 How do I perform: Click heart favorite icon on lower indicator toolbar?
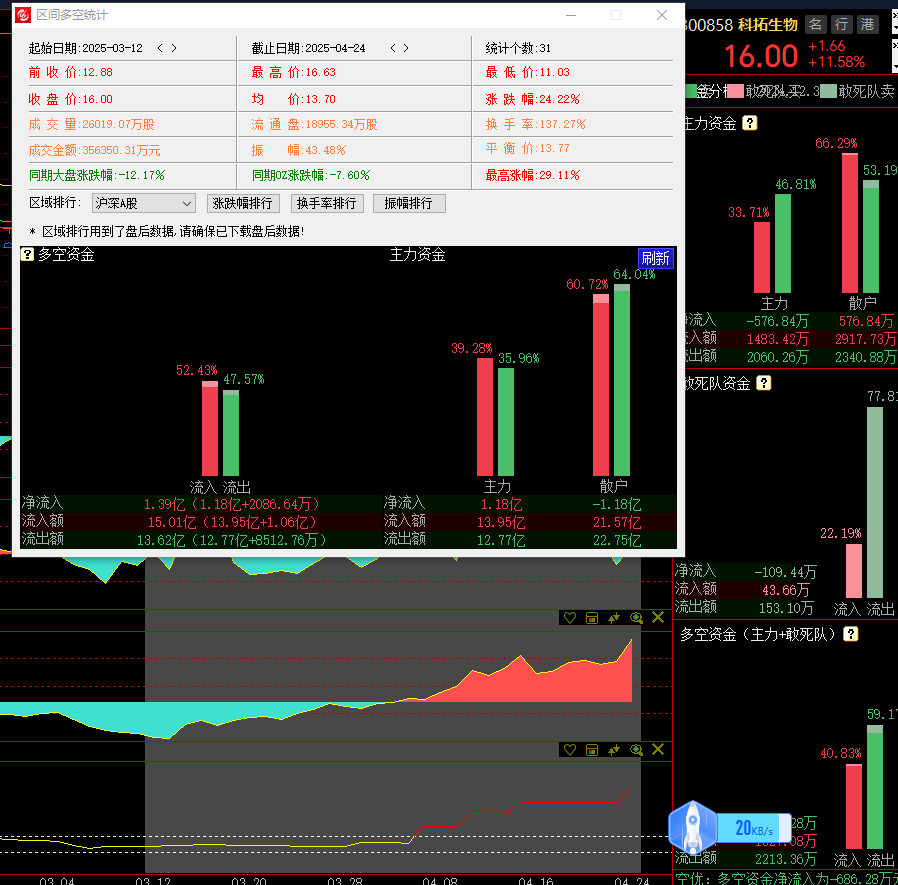570,749
